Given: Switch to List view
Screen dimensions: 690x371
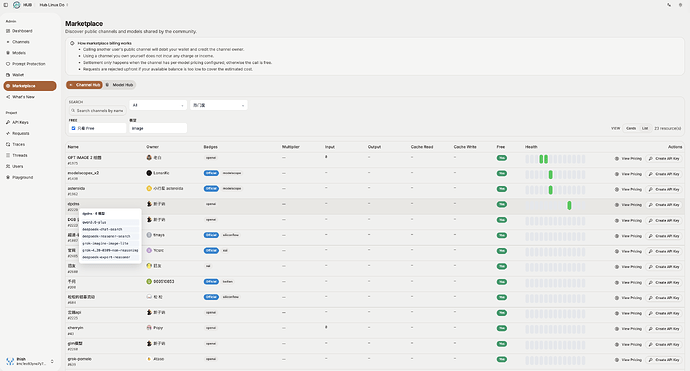Looking at the screenshot, I should point(645,129).
